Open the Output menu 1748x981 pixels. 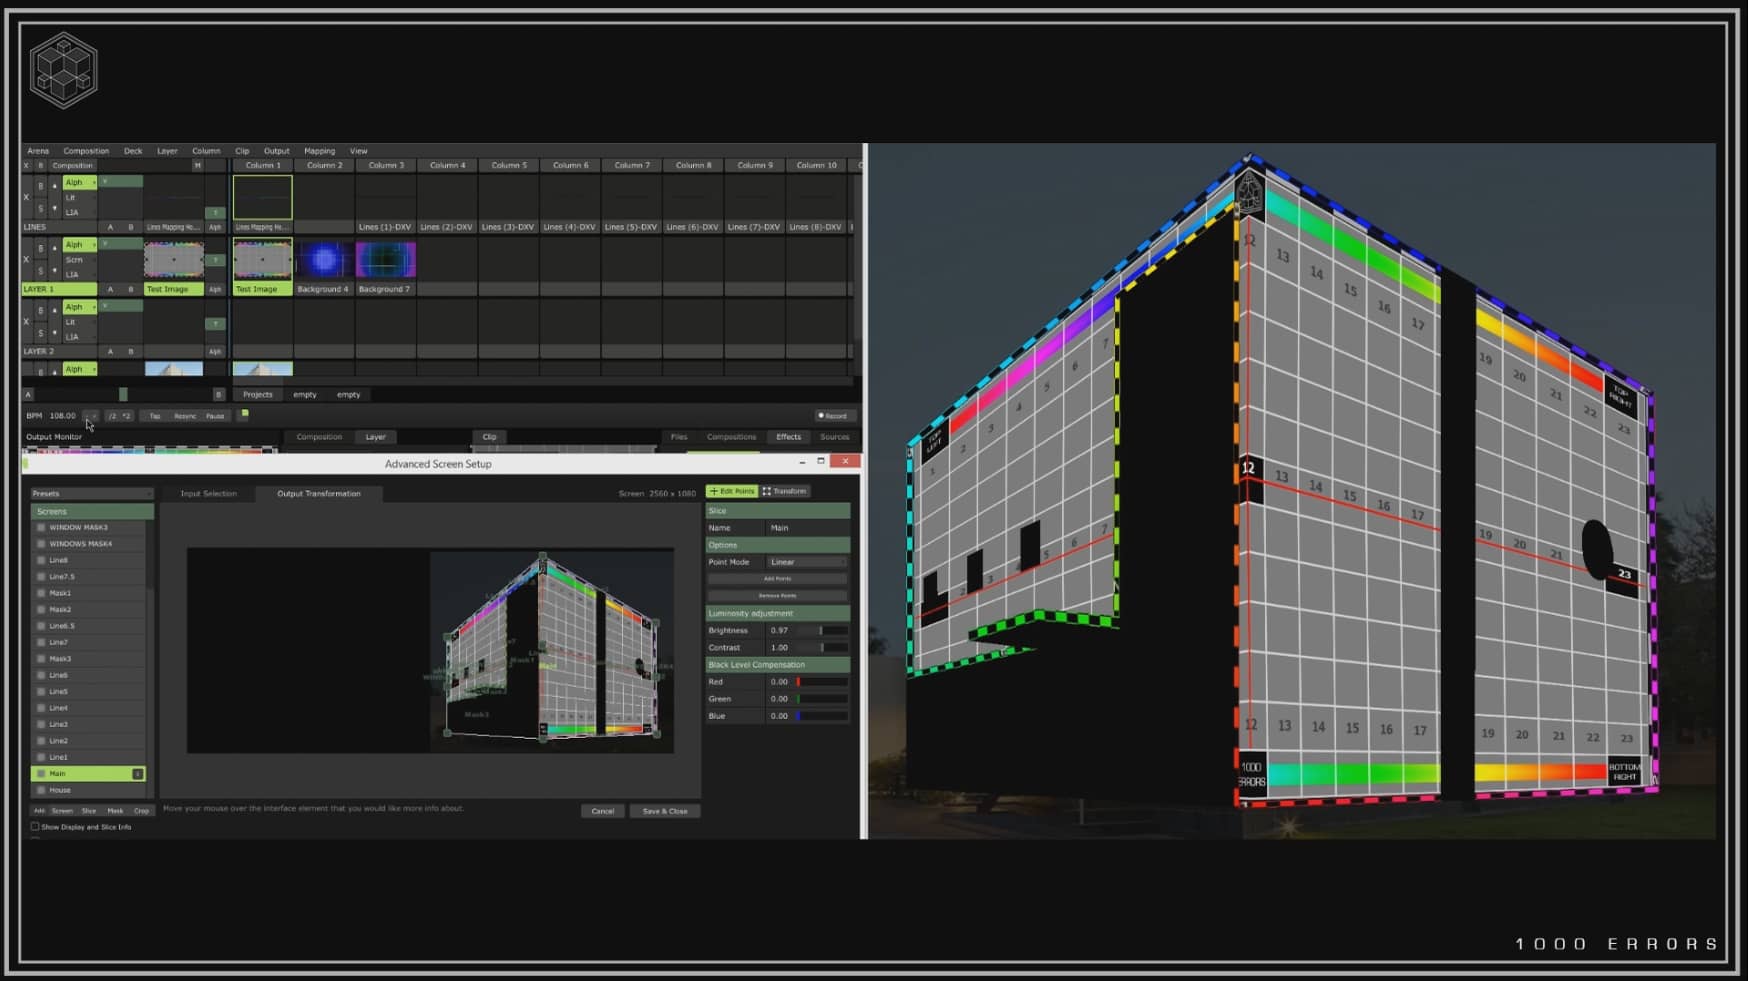pyautogui.click(x=276, y=151)
